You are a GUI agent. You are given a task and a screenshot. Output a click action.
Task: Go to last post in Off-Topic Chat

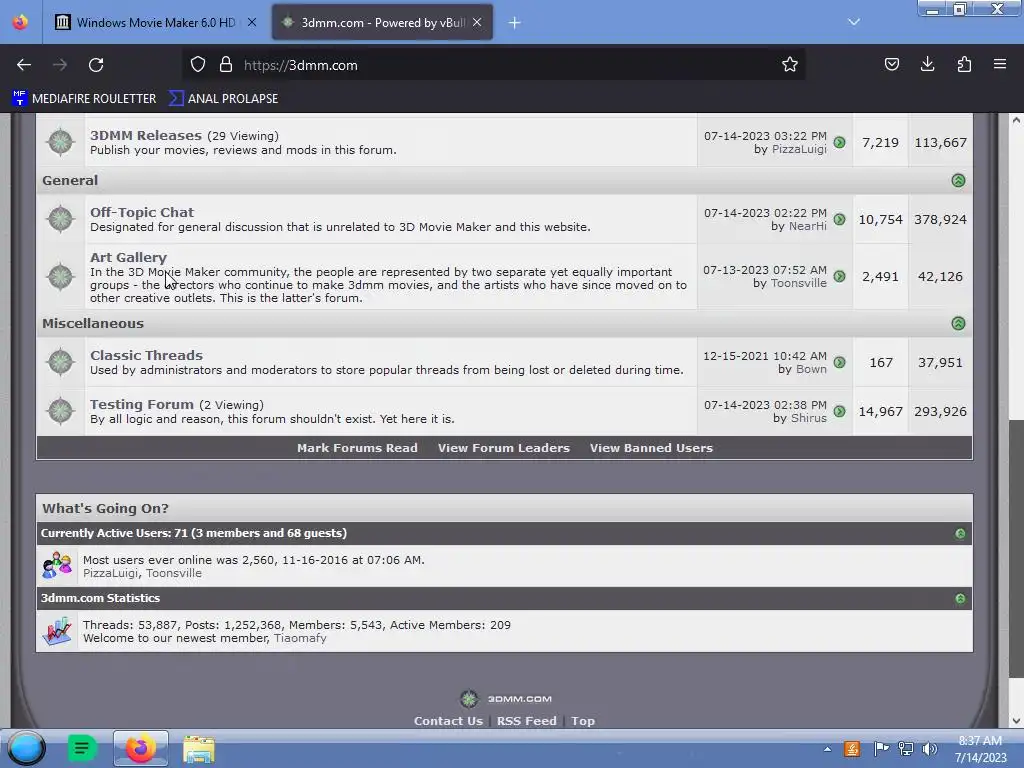coord(840,219)
